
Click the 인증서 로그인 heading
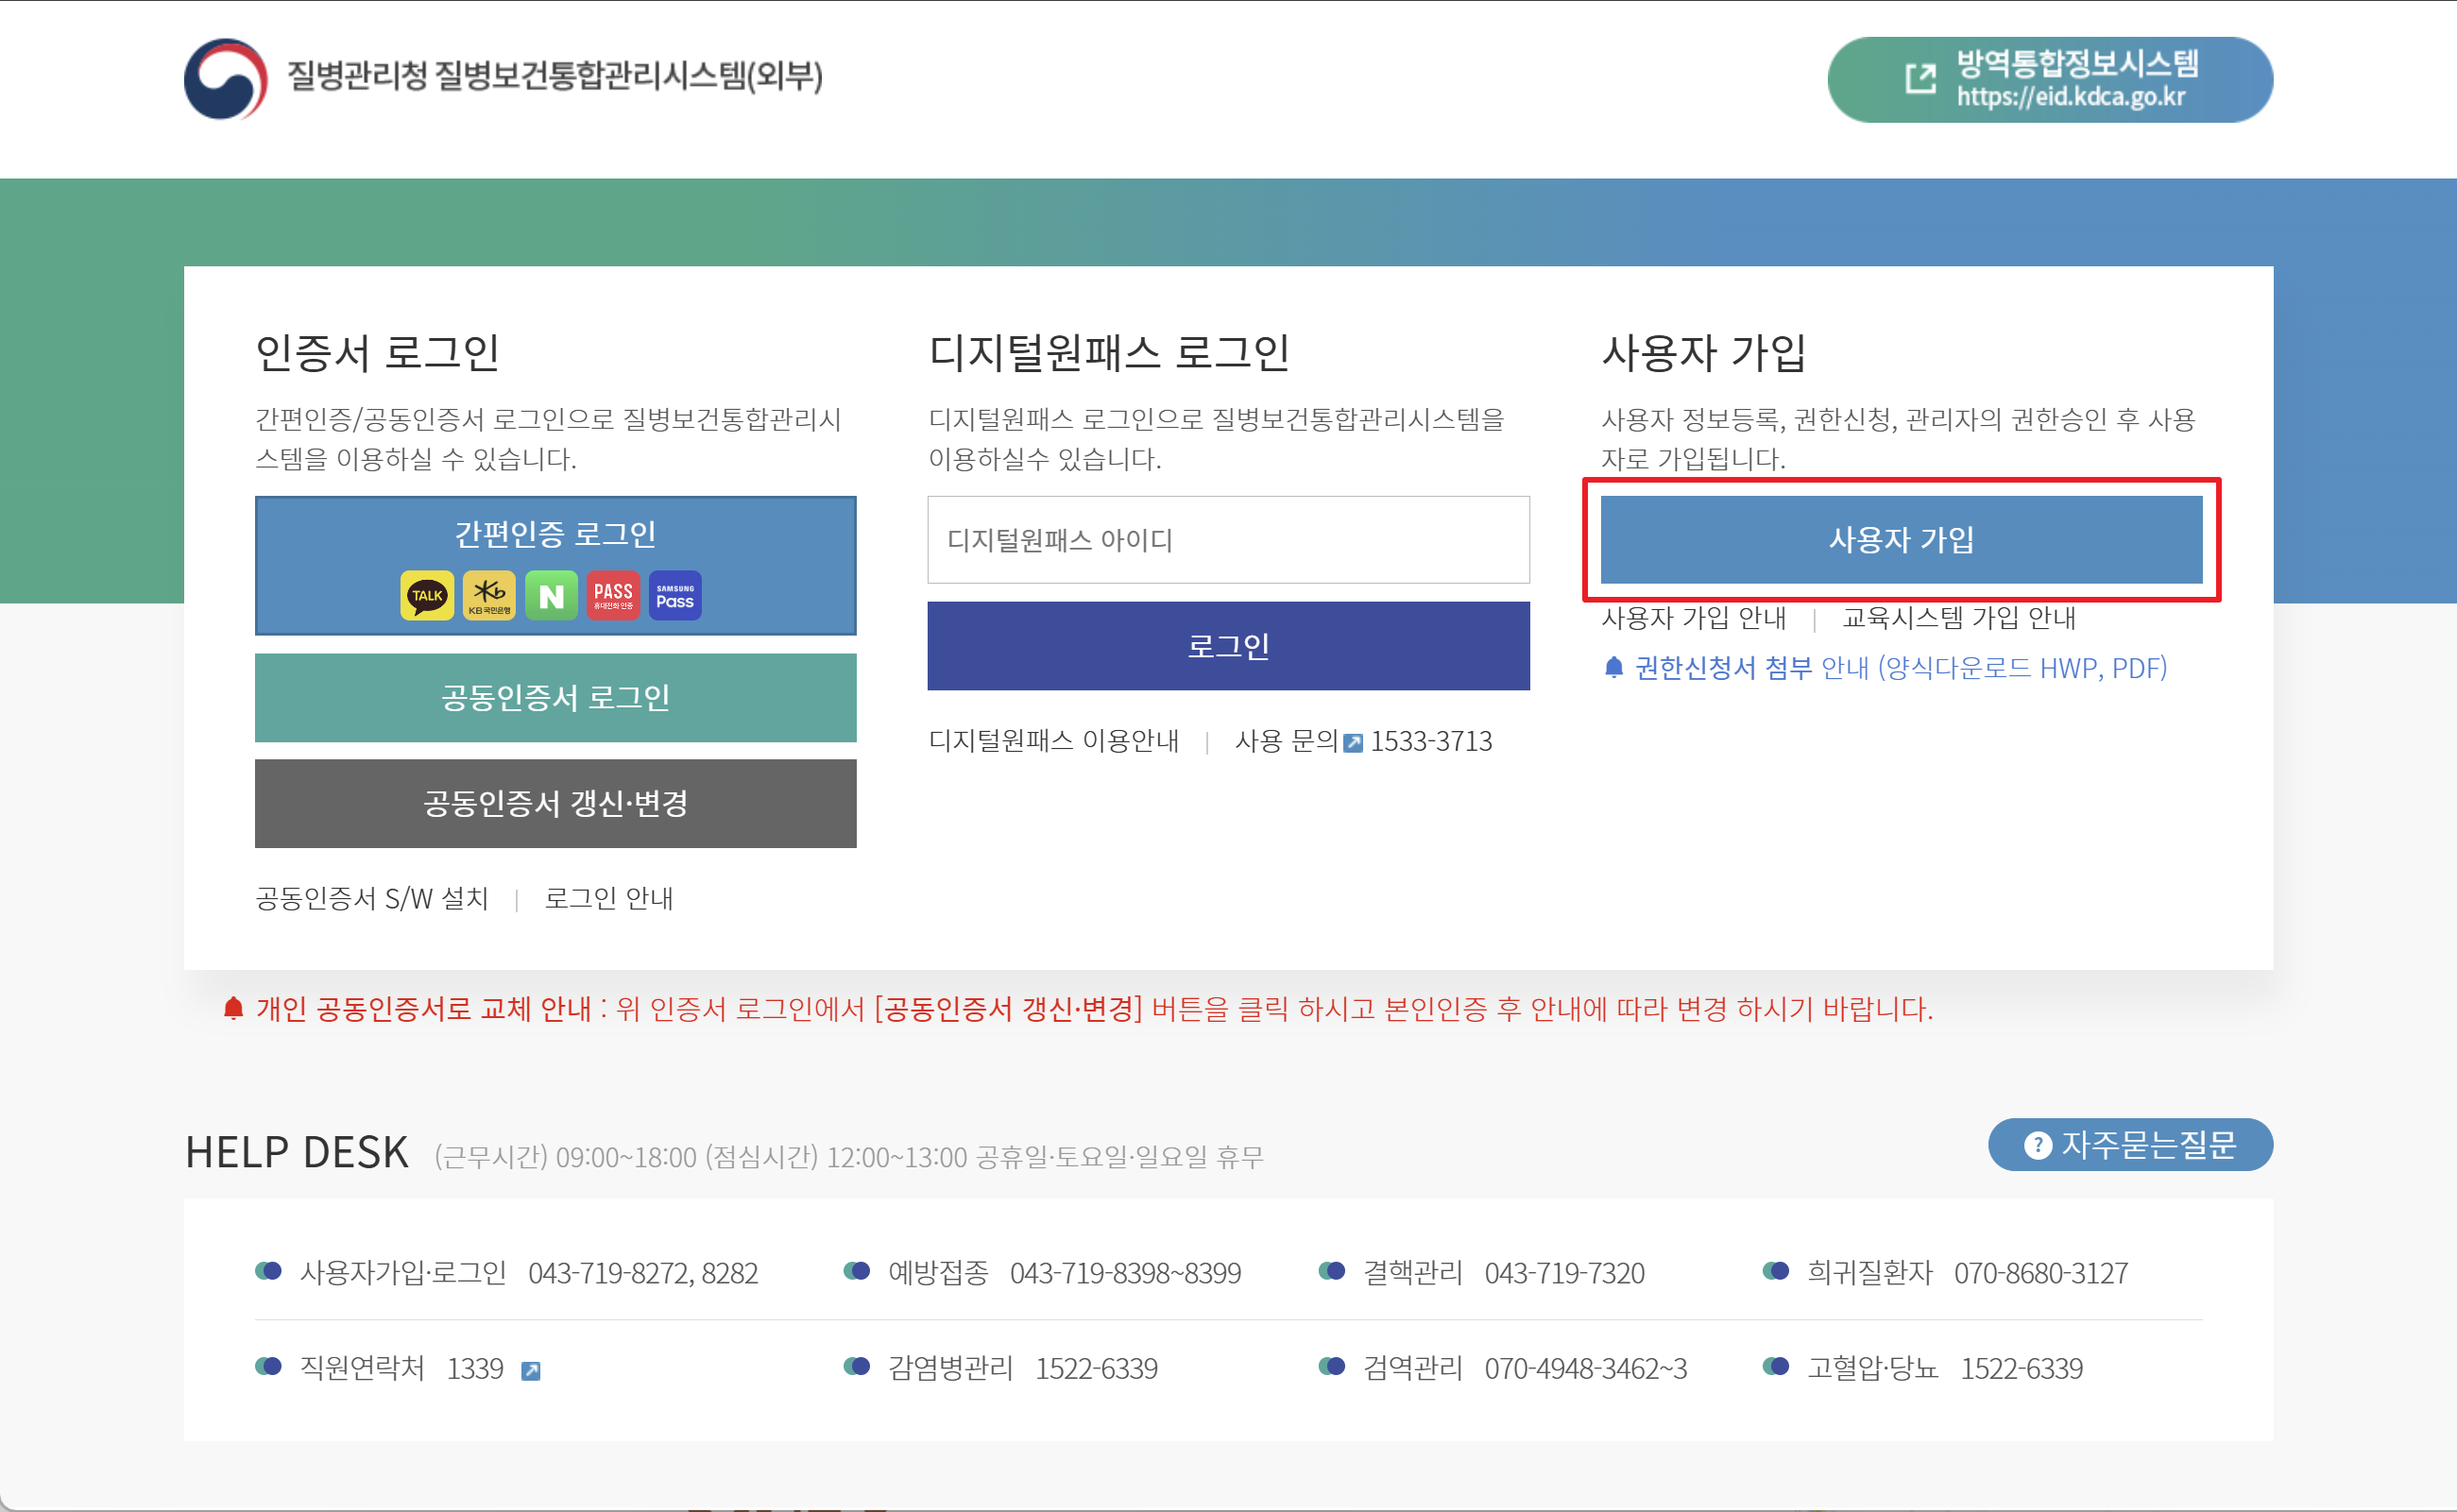[377, 353]
